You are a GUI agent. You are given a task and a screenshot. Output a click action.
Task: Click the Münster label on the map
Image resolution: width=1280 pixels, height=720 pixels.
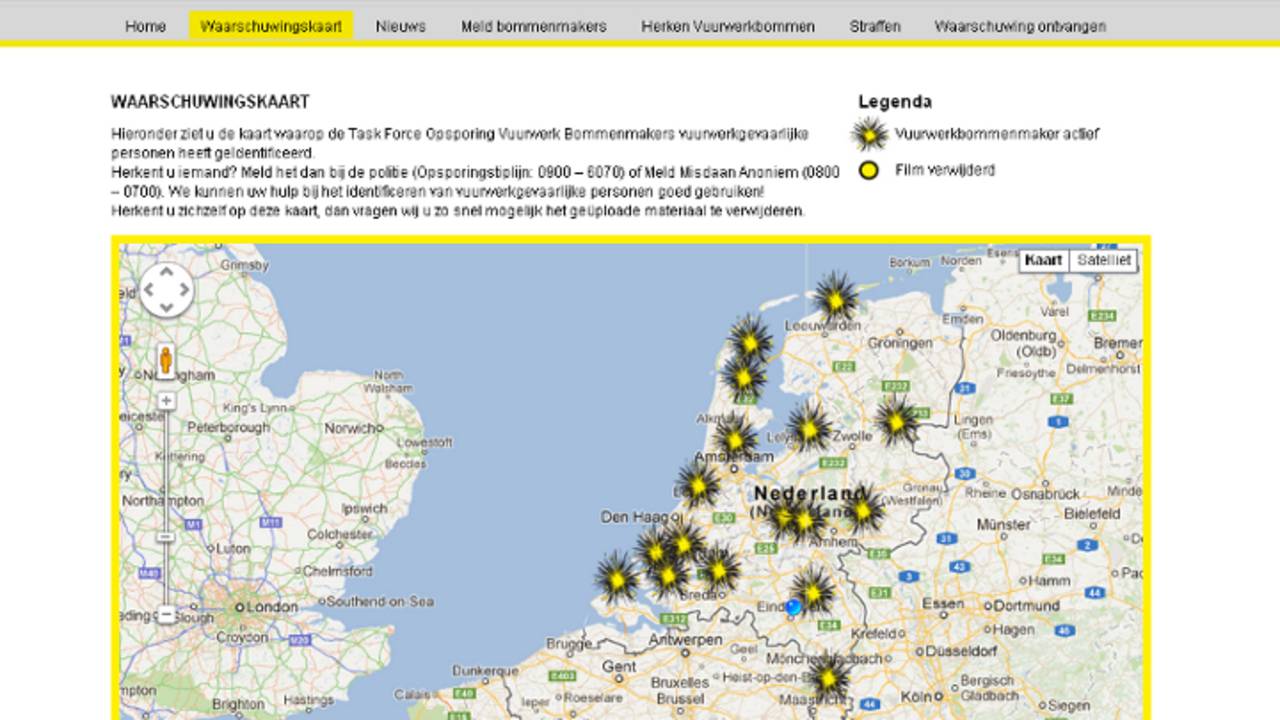point(1003,523)
